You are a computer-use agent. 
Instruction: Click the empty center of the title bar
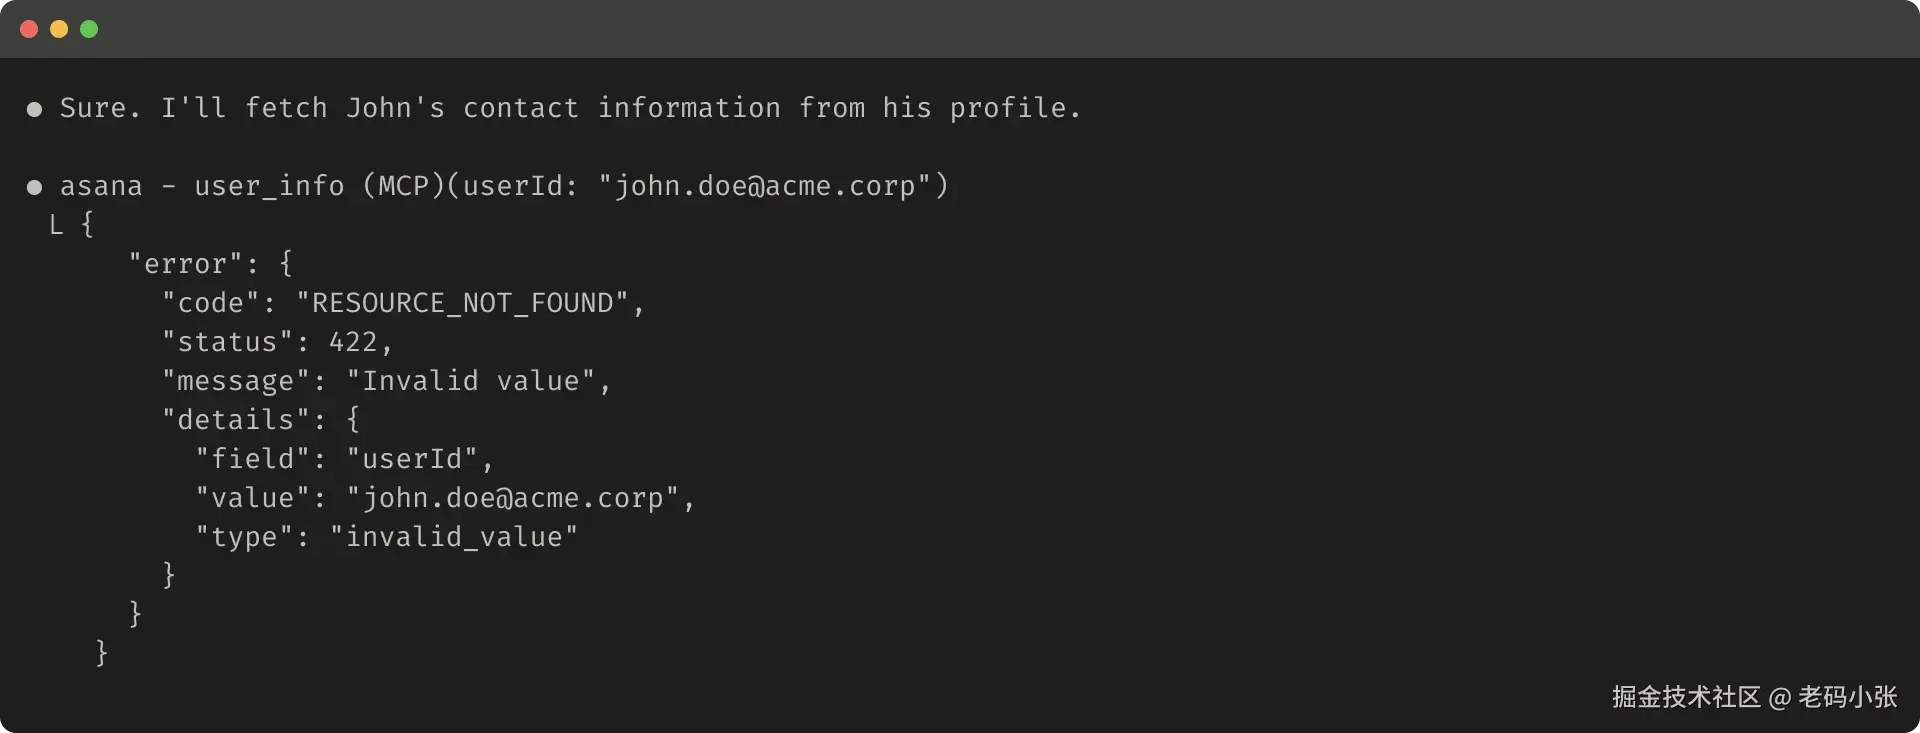pos(960,29)
